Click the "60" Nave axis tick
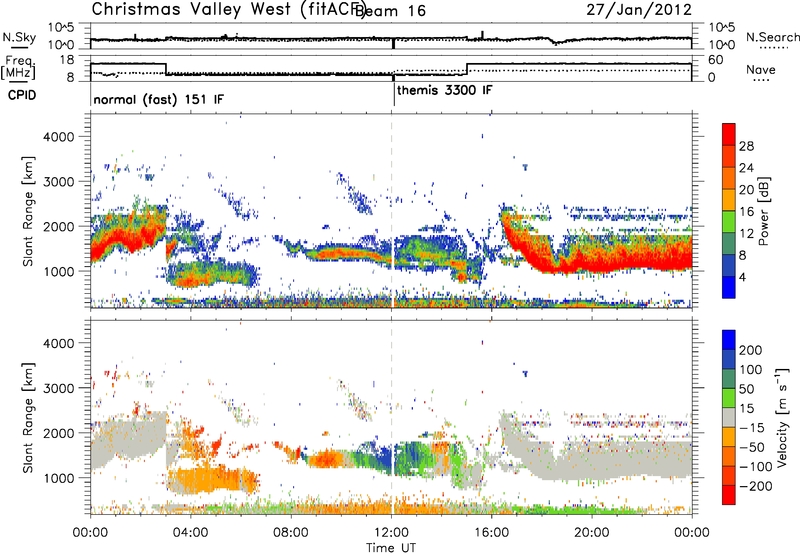The image size is (800, 554). (716, 60)
